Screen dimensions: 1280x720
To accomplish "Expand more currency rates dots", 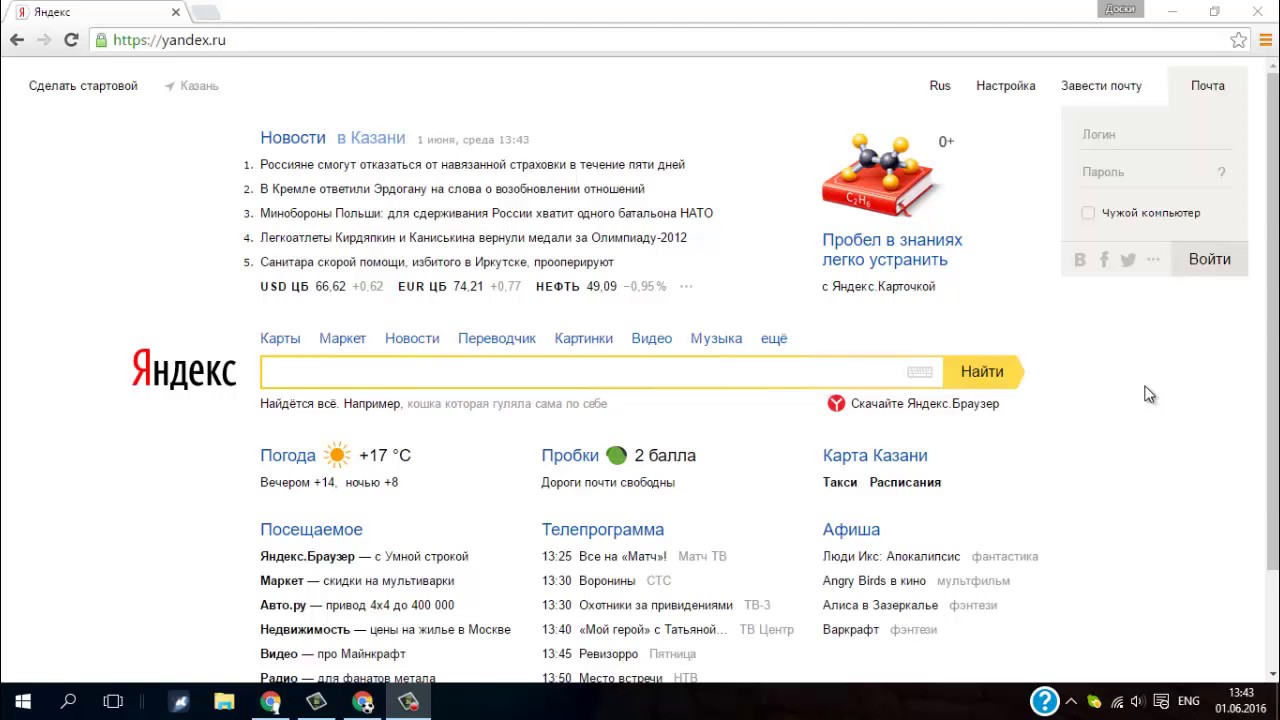I will click(x=686, y=287).
